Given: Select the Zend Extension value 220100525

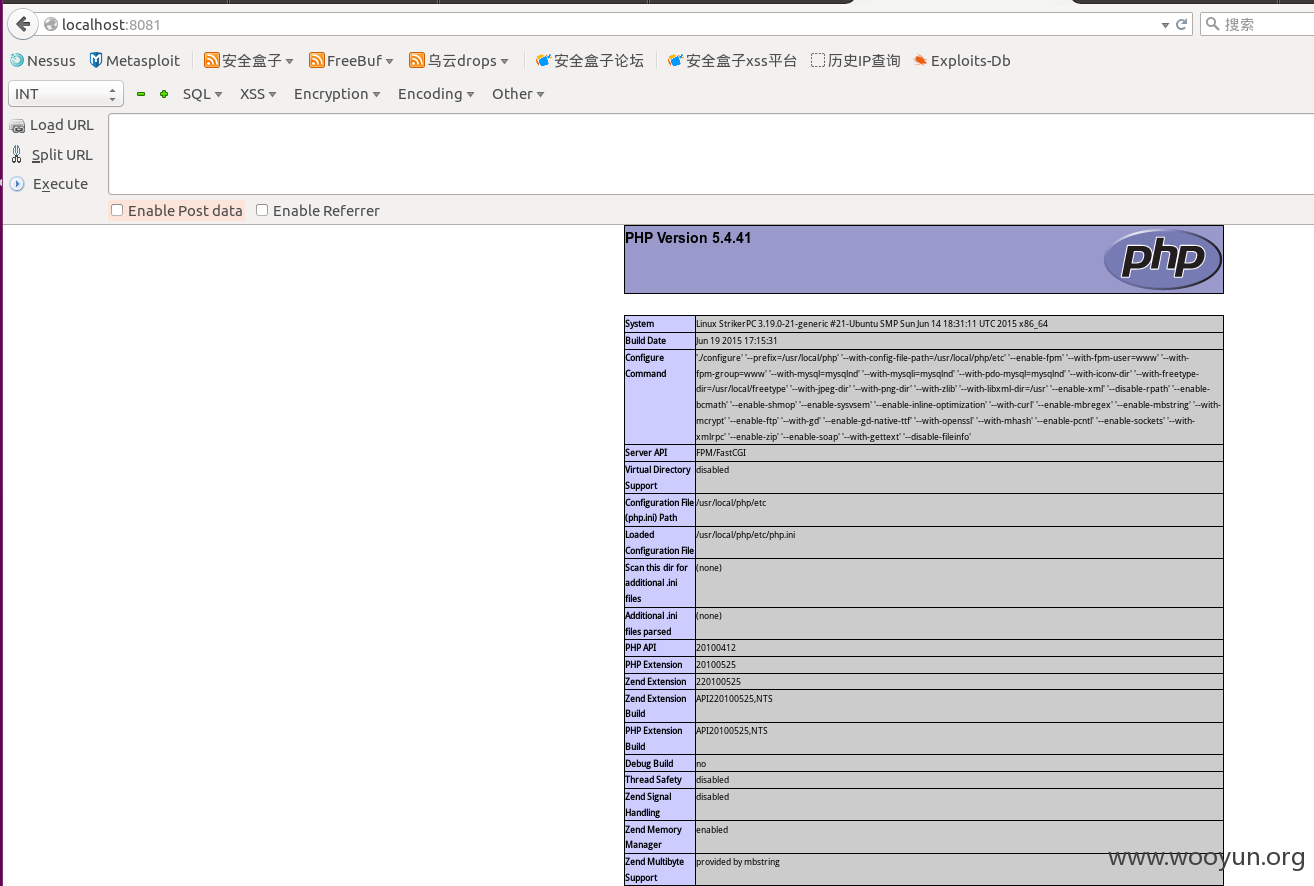Looking at the screenshot, I should pos(718,682).
